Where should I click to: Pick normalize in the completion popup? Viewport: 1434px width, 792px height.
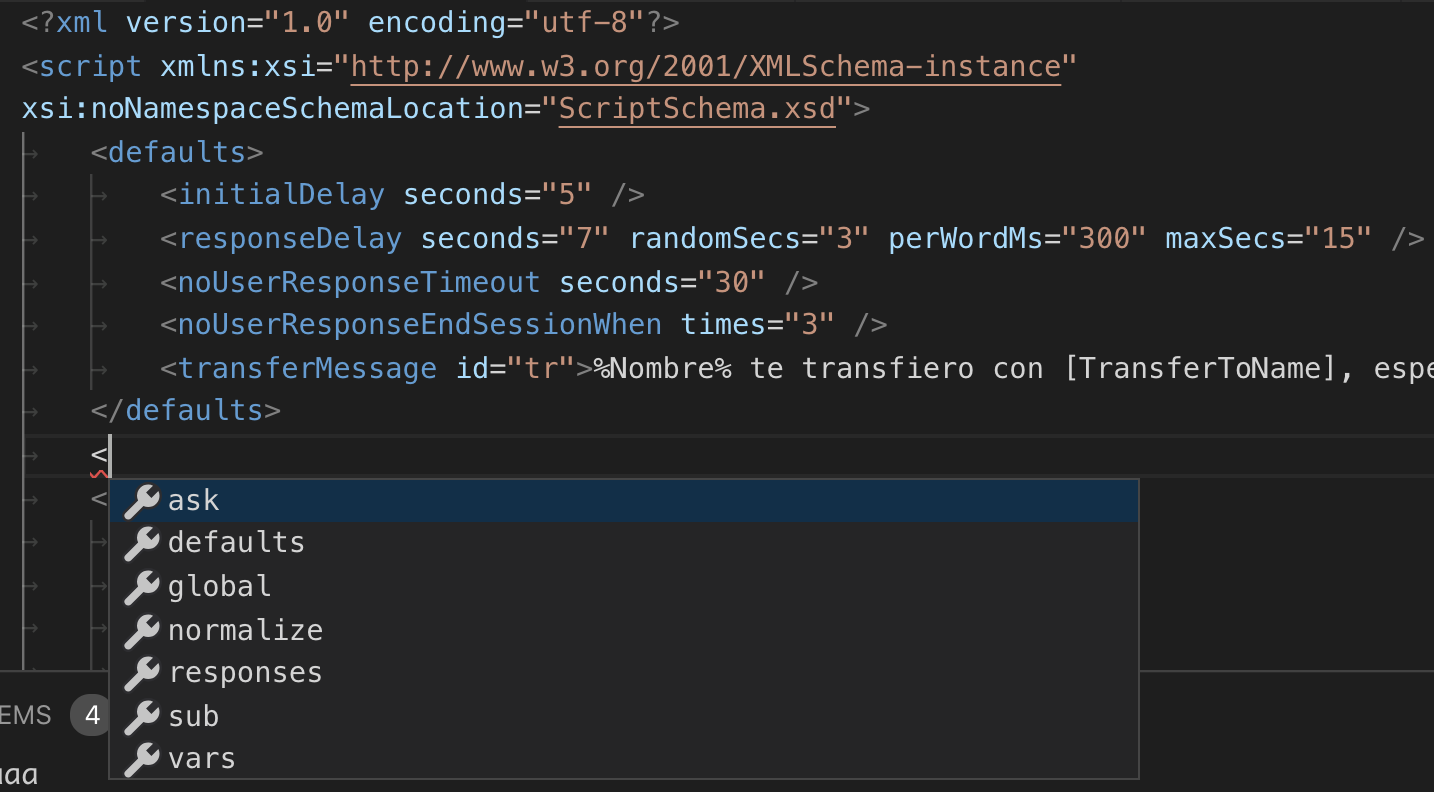624,630
